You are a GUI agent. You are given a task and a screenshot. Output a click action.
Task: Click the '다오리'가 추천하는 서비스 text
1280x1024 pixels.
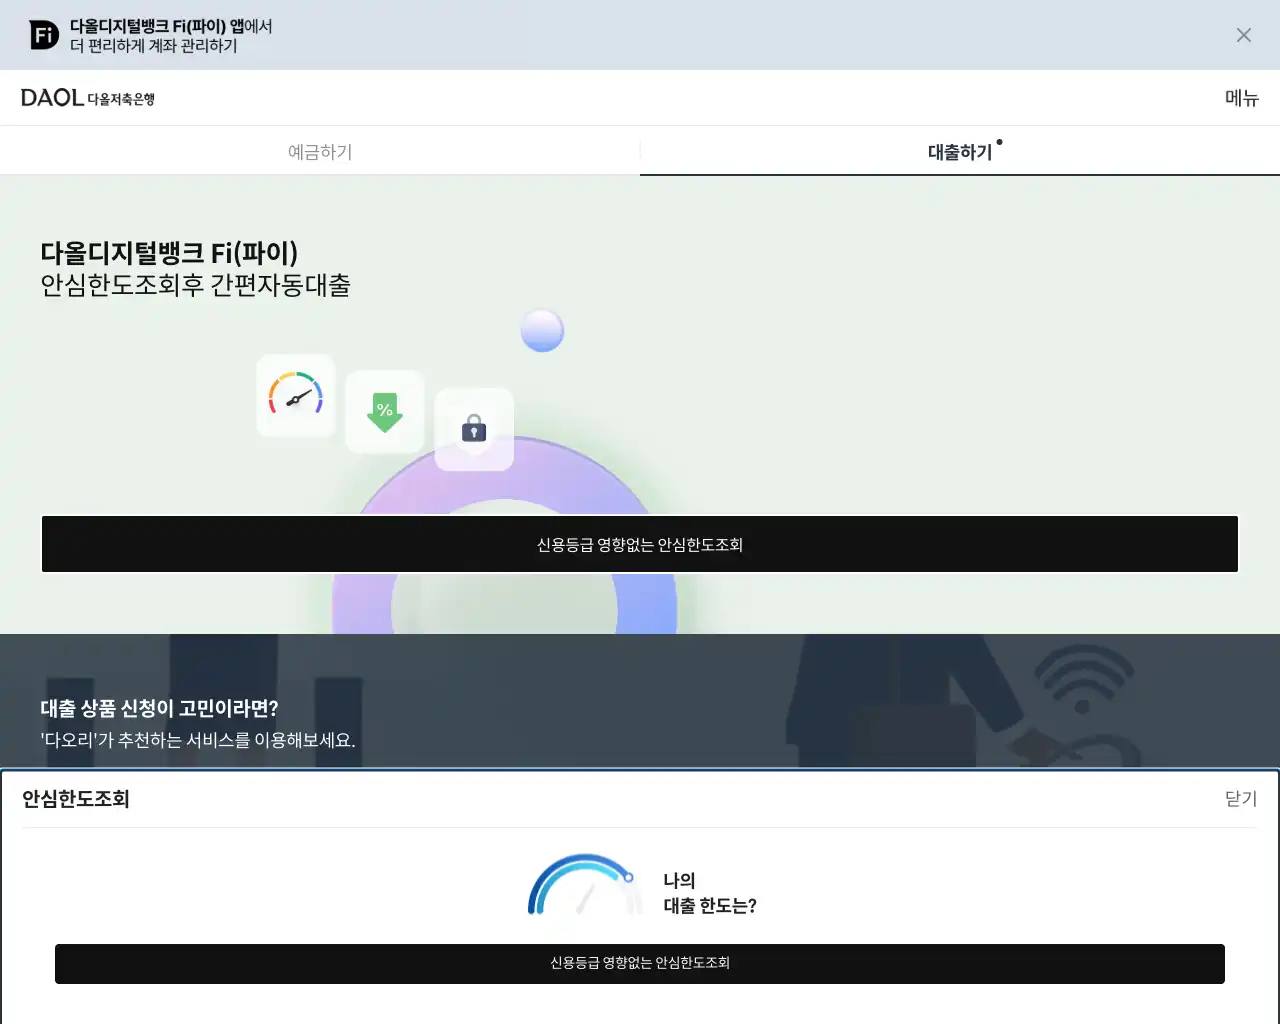(198, 740)
